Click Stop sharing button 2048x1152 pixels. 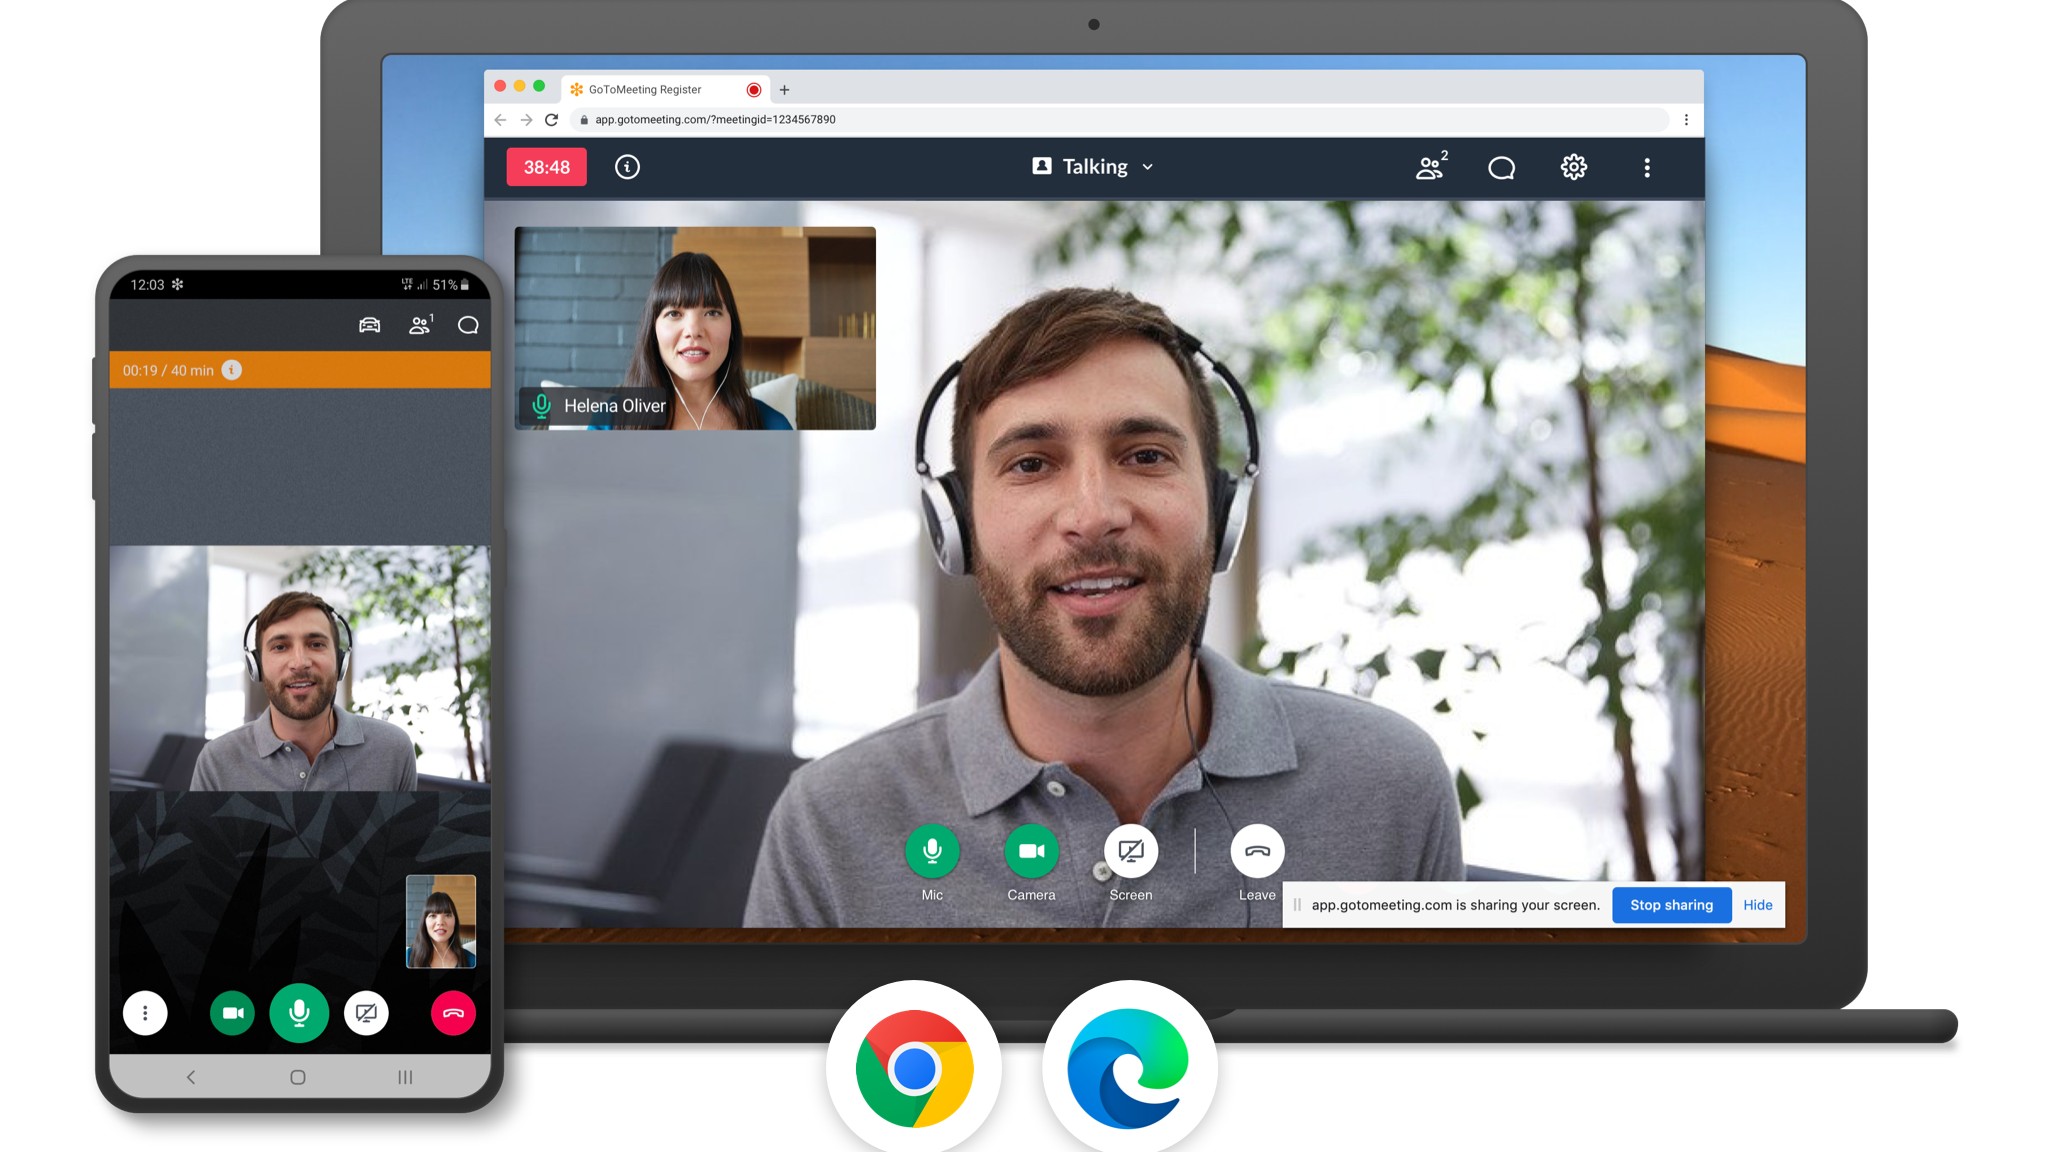click(x=1671, y=905)
